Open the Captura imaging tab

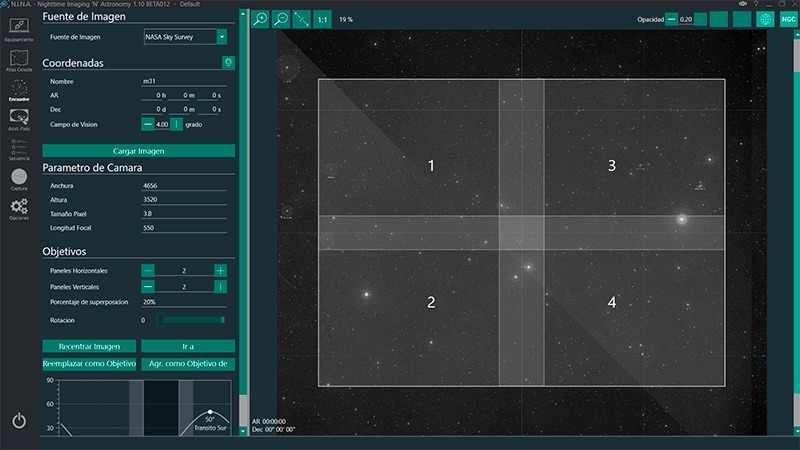pos(19,180)
